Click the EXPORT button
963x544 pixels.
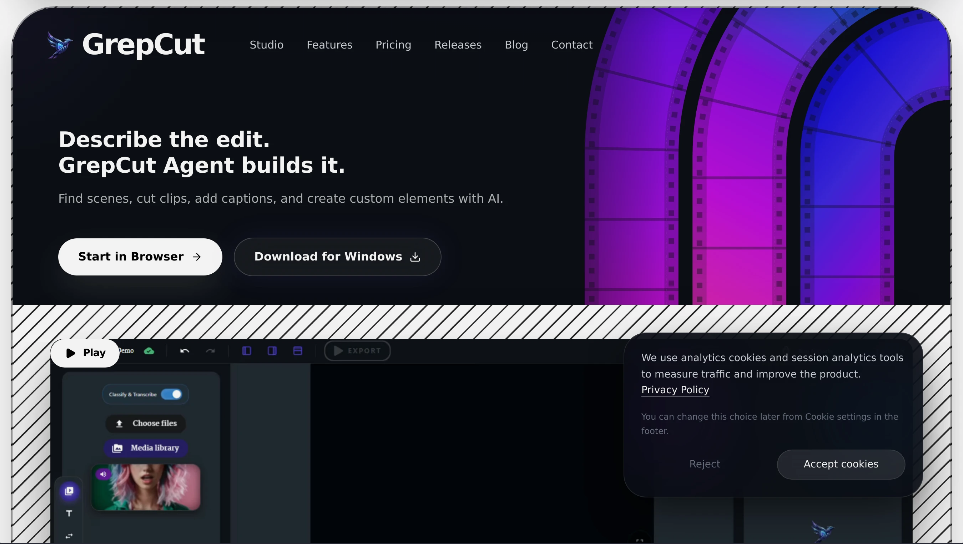[357, 351]
